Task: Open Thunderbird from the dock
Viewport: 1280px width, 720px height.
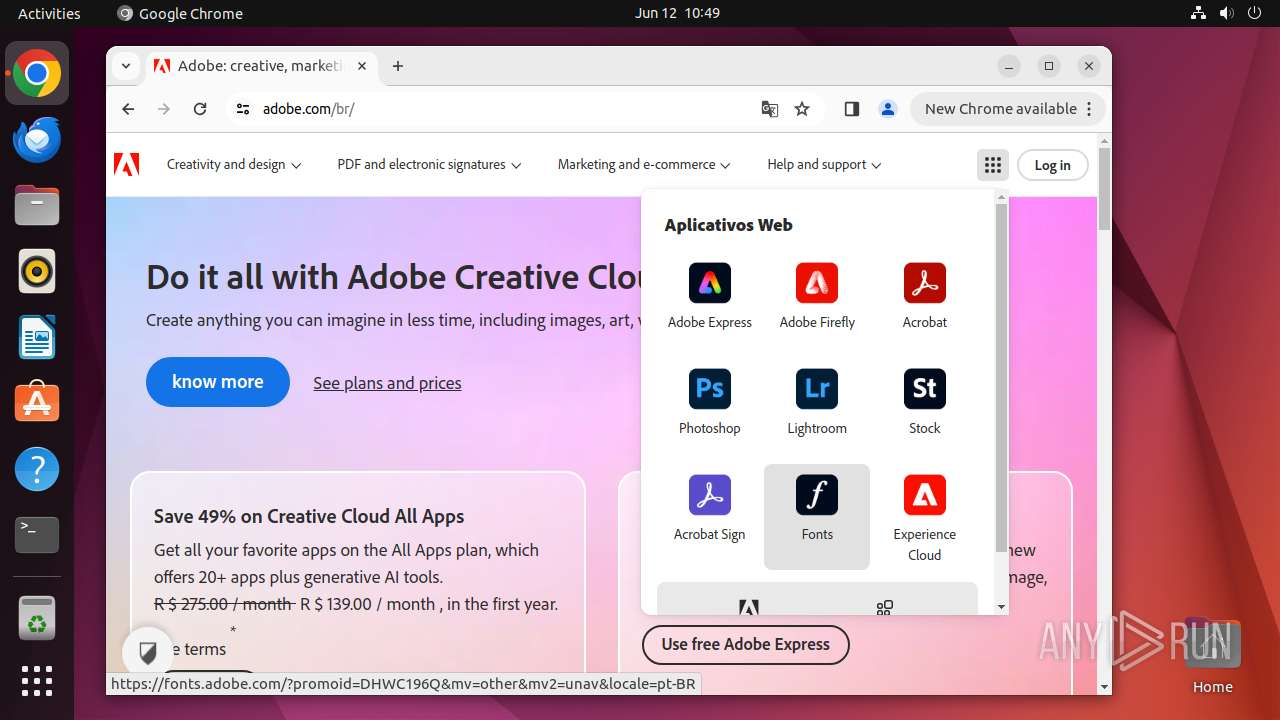Action: [37, 139]
